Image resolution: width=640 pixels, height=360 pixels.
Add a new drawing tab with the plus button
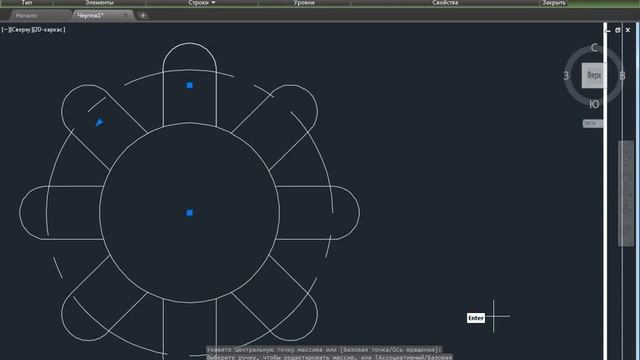tap(143, 16)
